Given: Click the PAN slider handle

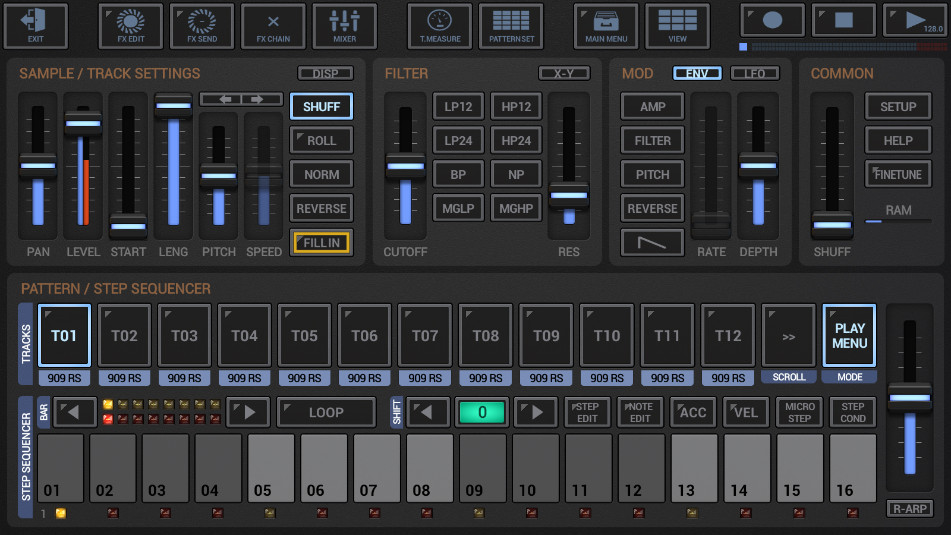Looking at the screenshot, I should pos(38,166).
